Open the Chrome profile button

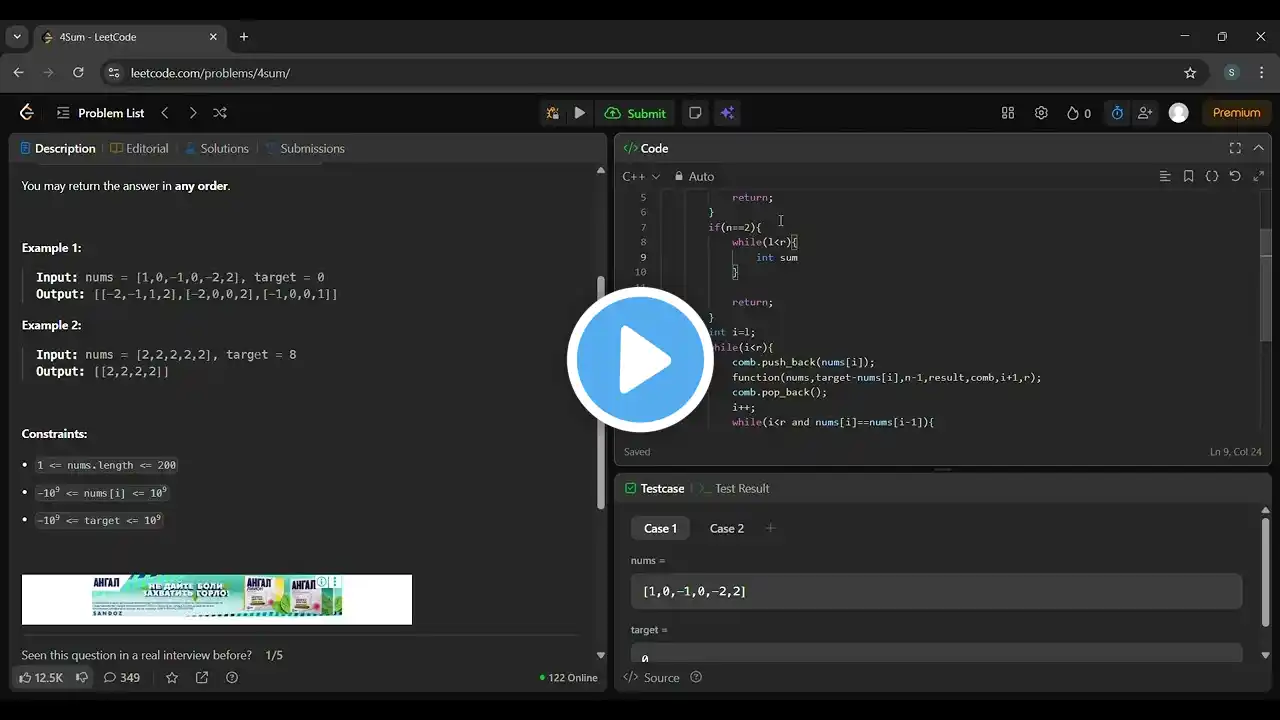pos(1231,73)
